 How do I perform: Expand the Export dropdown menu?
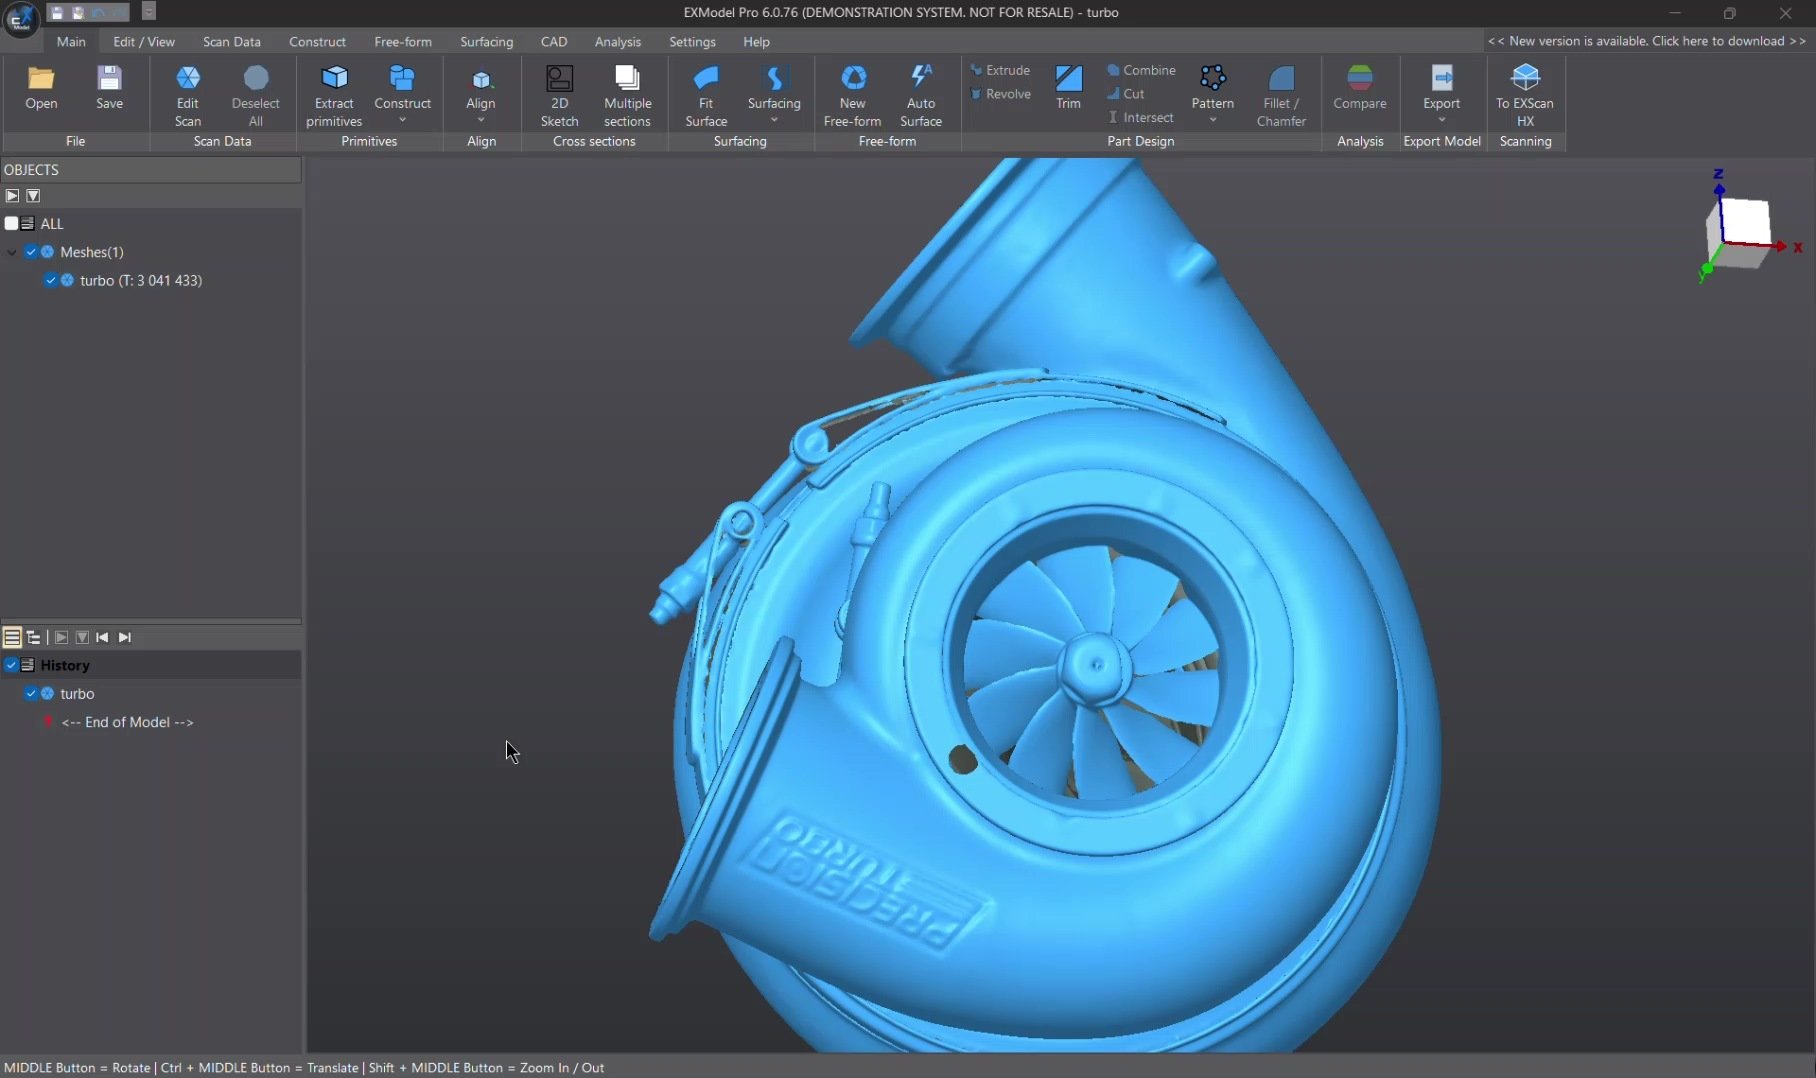[1441, 120]
